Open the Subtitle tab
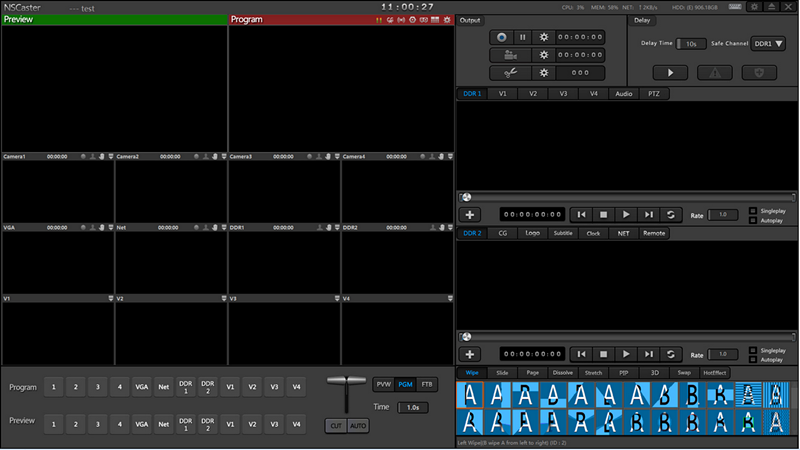This screenshot has width=800, height=450. [x=563, y=233]
